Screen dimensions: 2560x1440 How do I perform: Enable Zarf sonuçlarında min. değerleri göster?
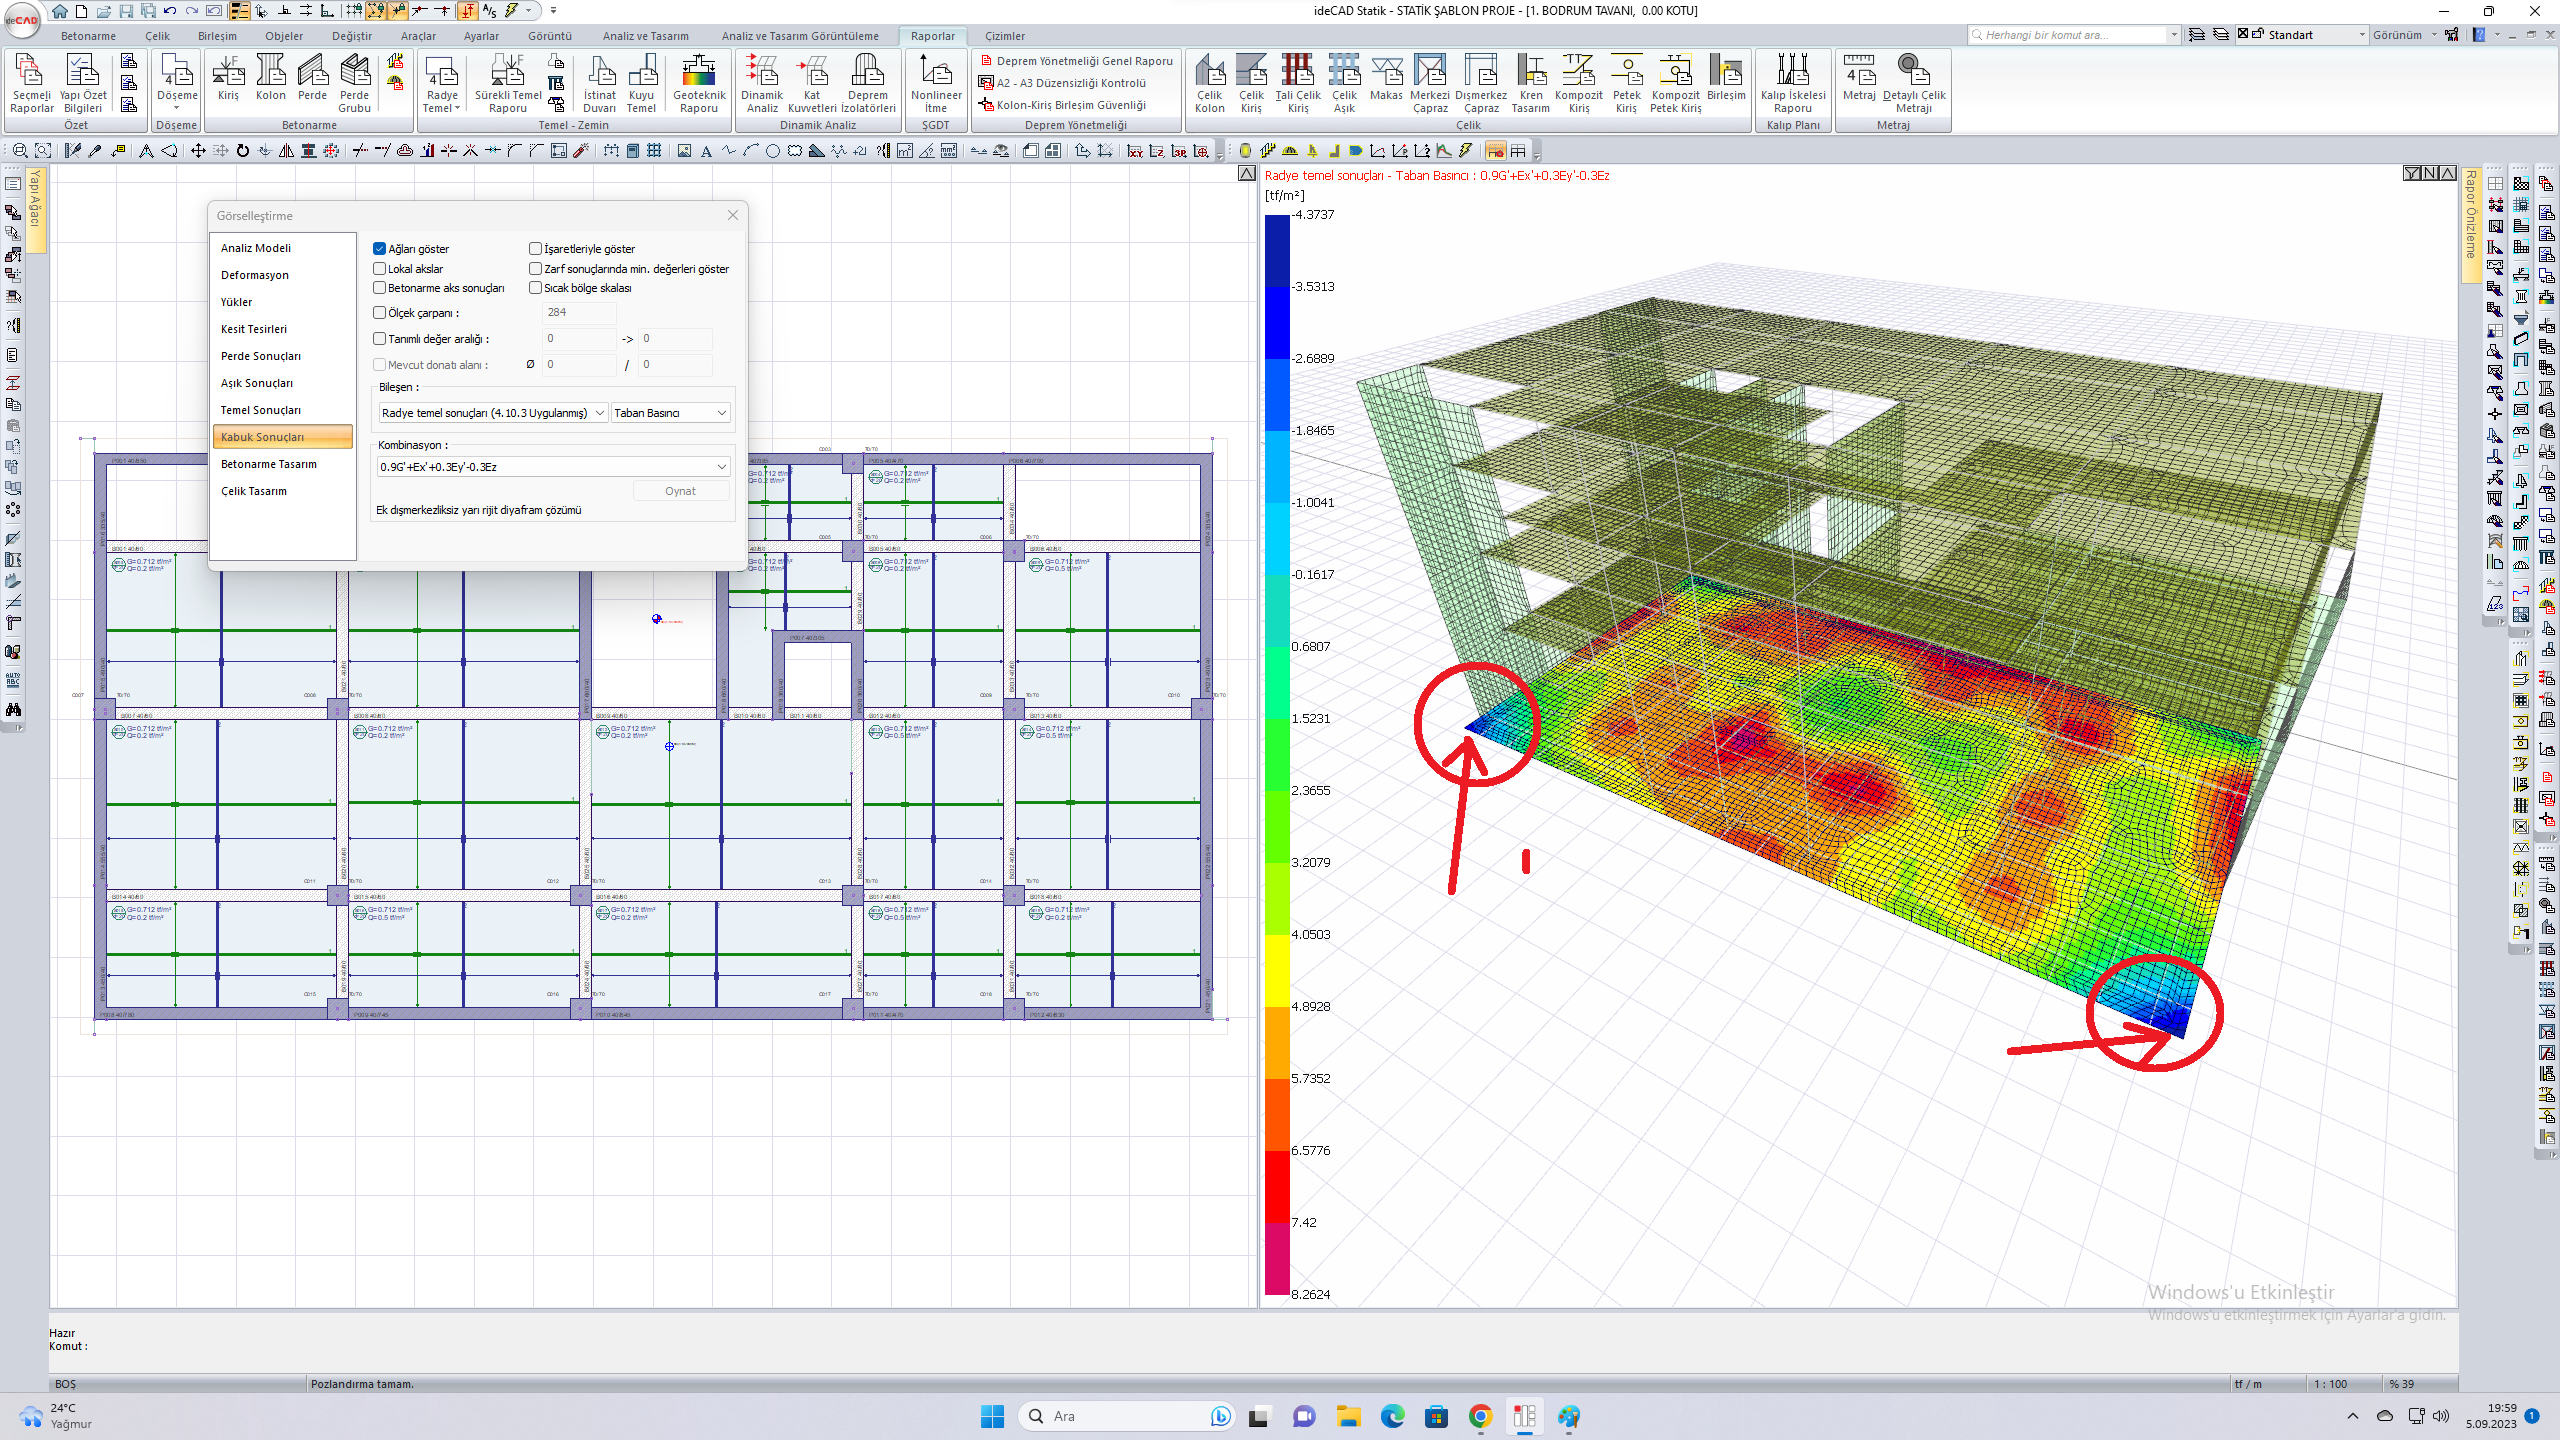click(536, 269)
